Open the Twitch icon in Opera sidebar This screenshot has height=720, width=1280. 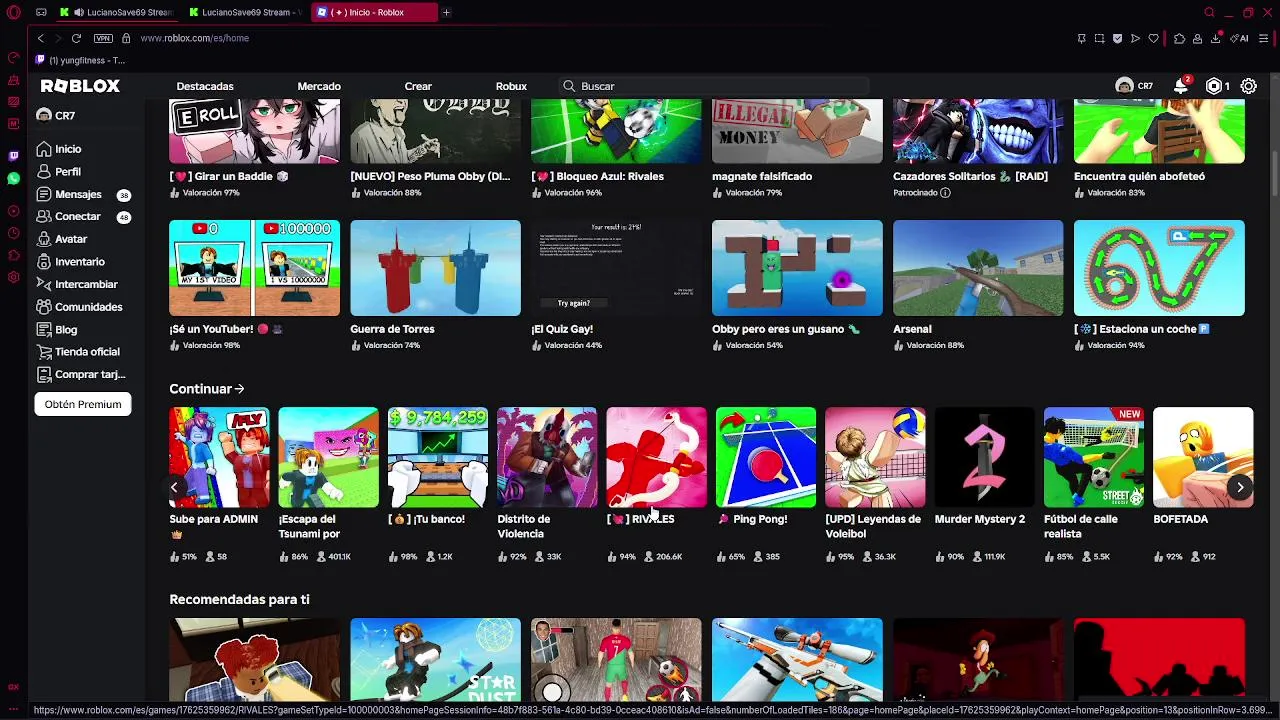[14, 156]
